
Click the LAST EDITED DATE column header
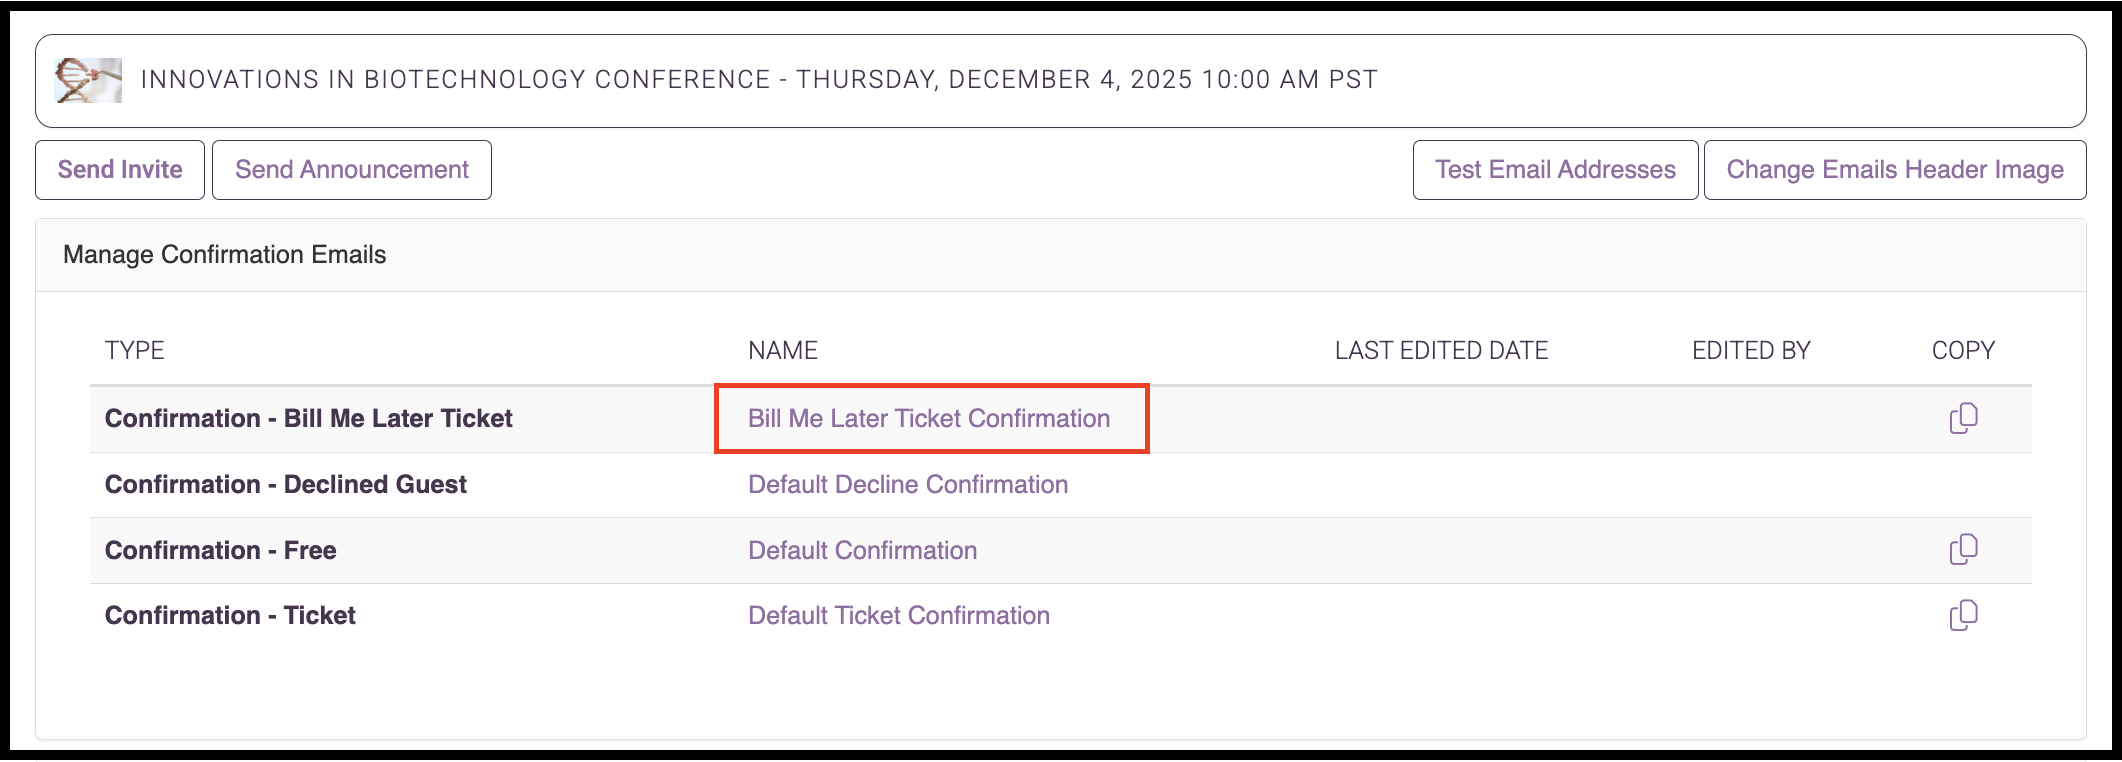point(1441,350)
